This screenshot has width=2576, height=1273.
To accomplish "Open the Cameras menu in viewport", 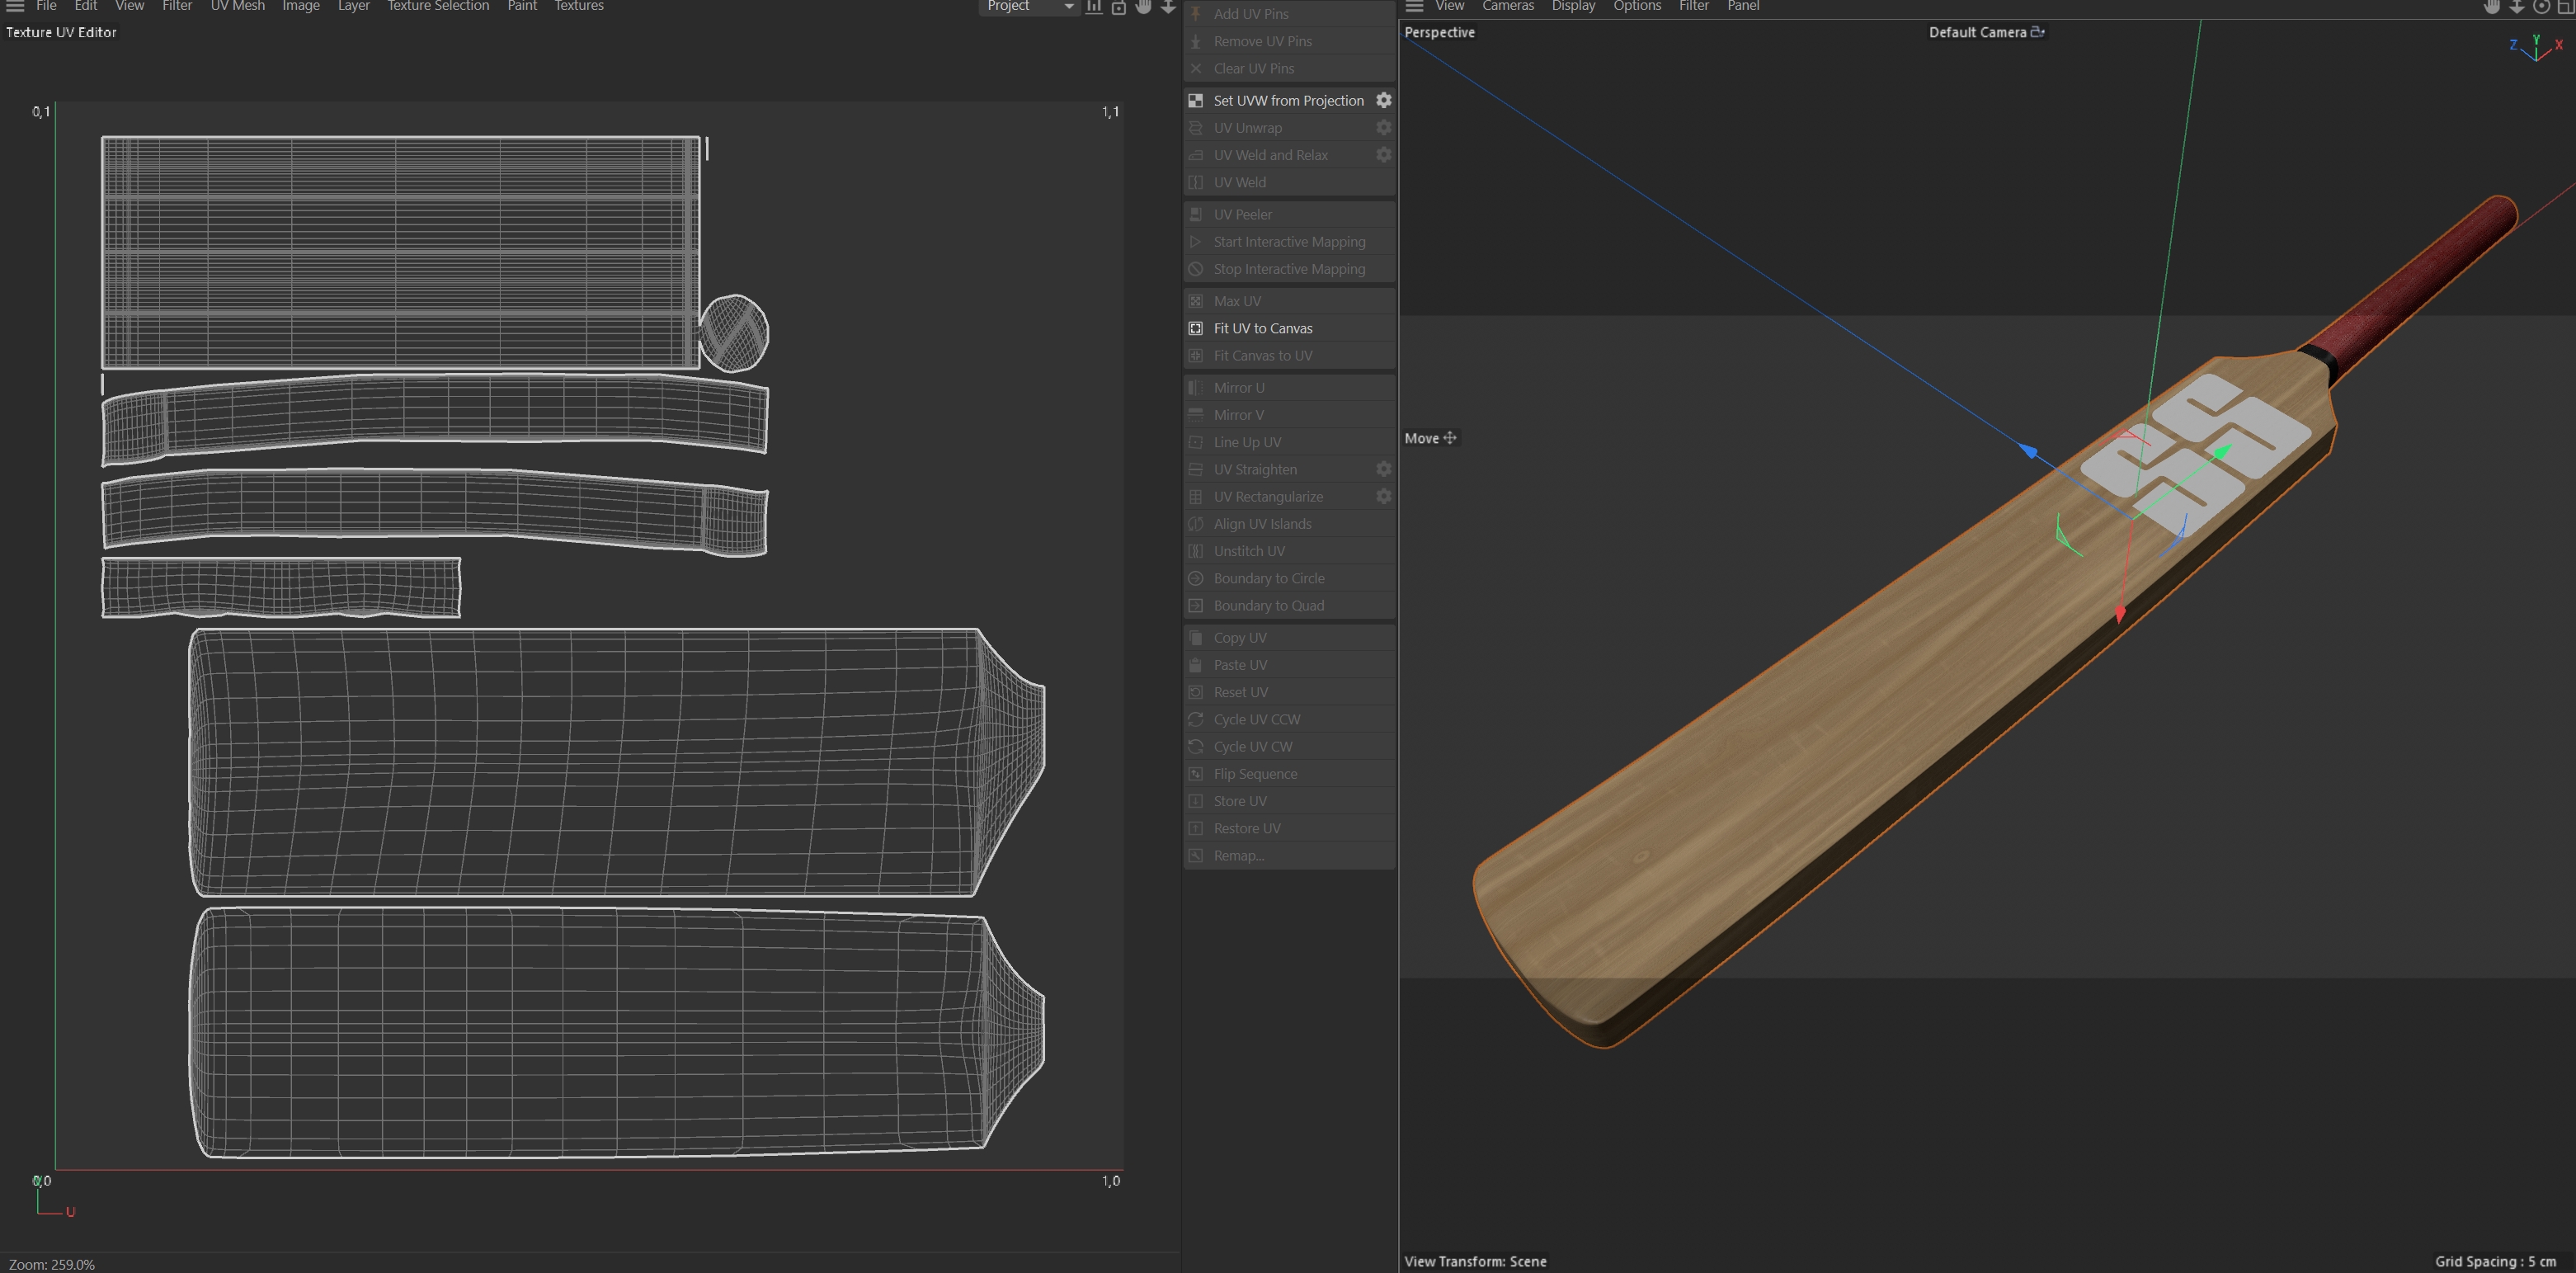I will click(1507, 6).
